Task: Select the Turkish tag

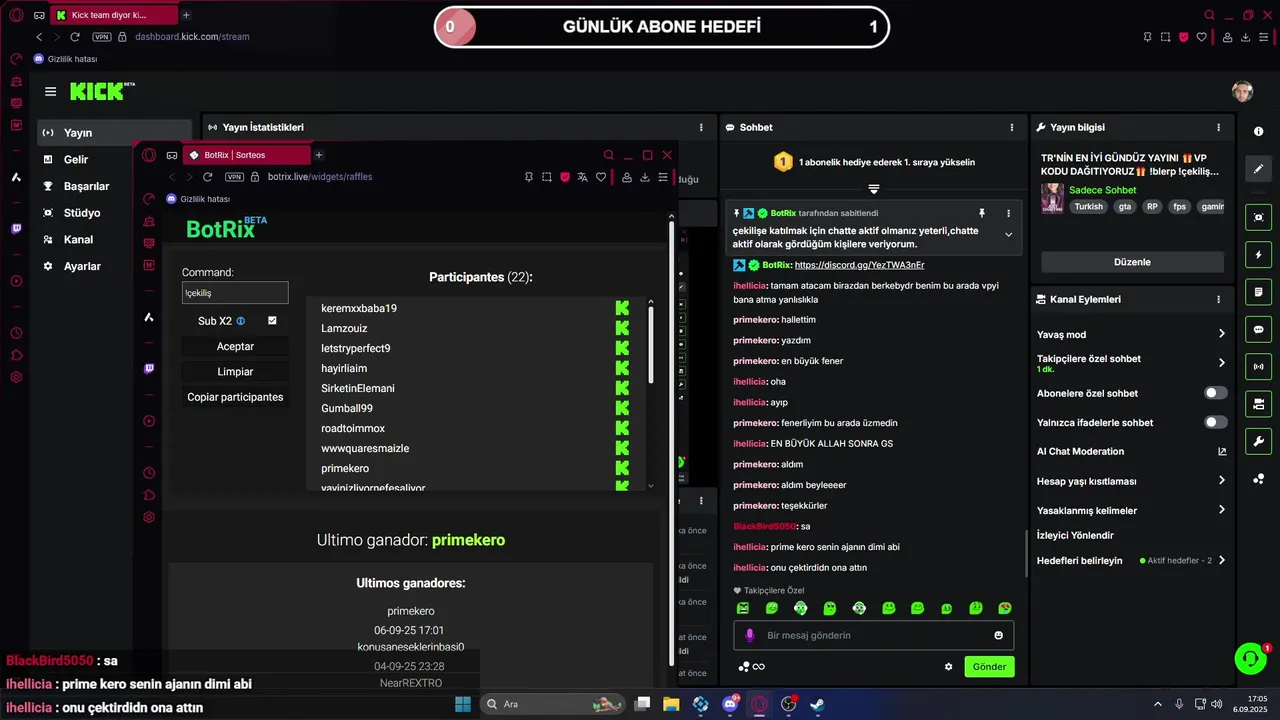Action: click(1089, 206)
